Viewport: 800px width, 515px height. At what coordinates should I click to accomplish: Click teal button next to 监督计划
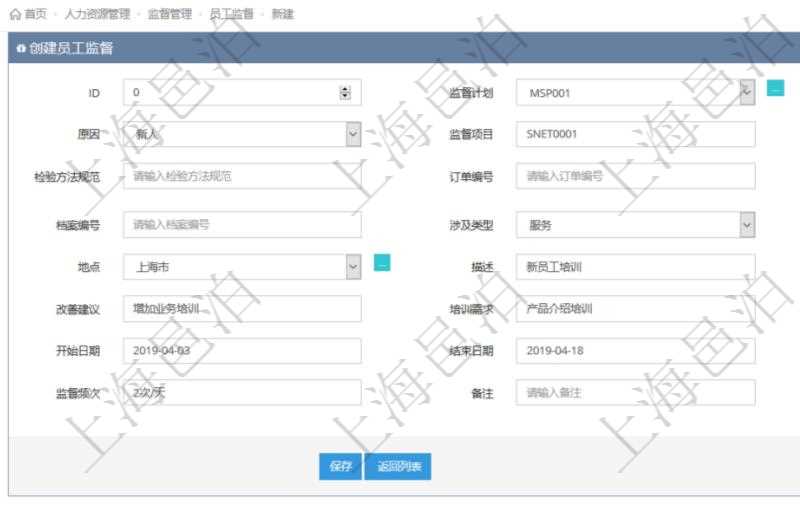pos(776,88)
